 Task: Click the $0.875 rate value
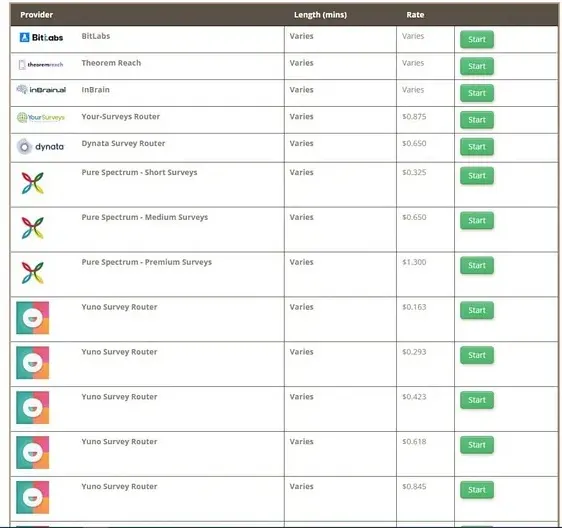[x=414, y=117]
